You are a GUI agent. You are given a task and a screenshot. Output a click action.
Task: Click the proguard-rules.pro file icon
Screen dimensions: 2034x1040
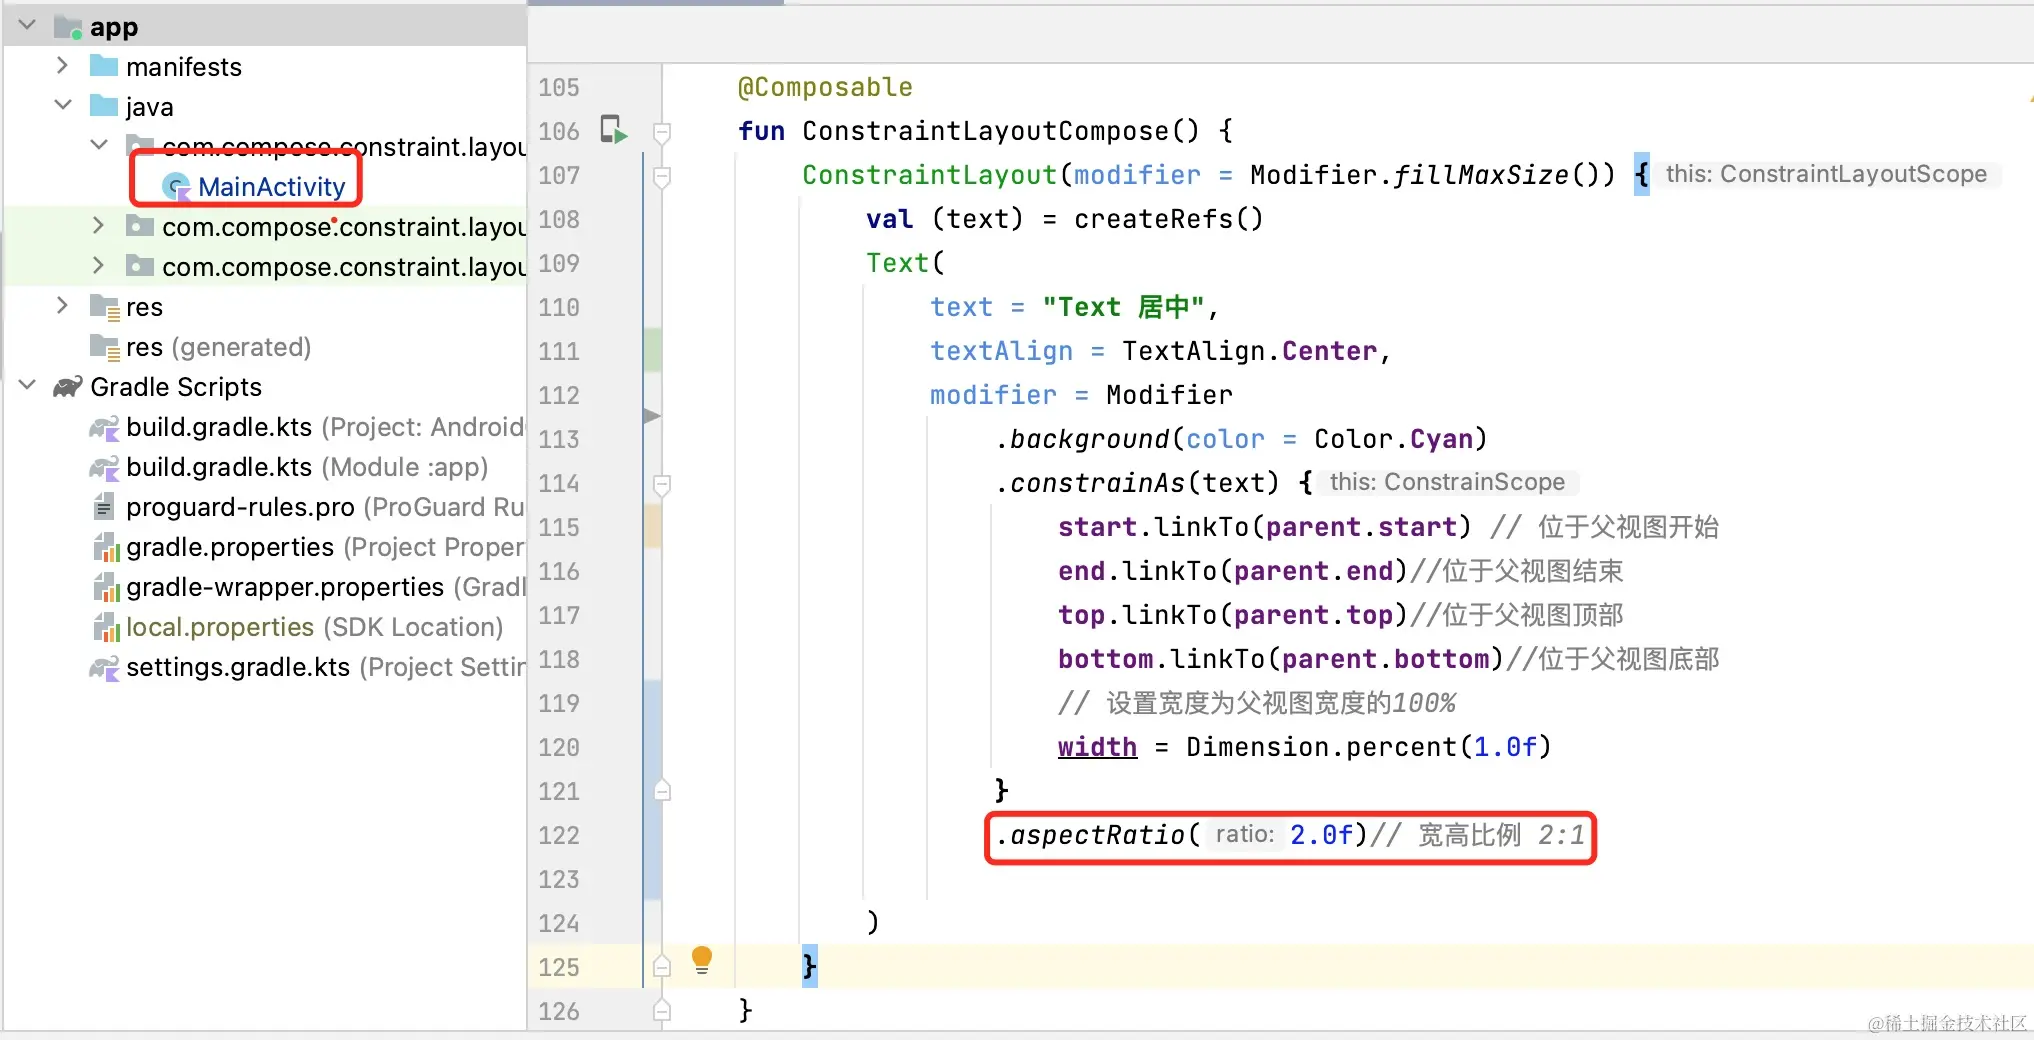[103, 507]
